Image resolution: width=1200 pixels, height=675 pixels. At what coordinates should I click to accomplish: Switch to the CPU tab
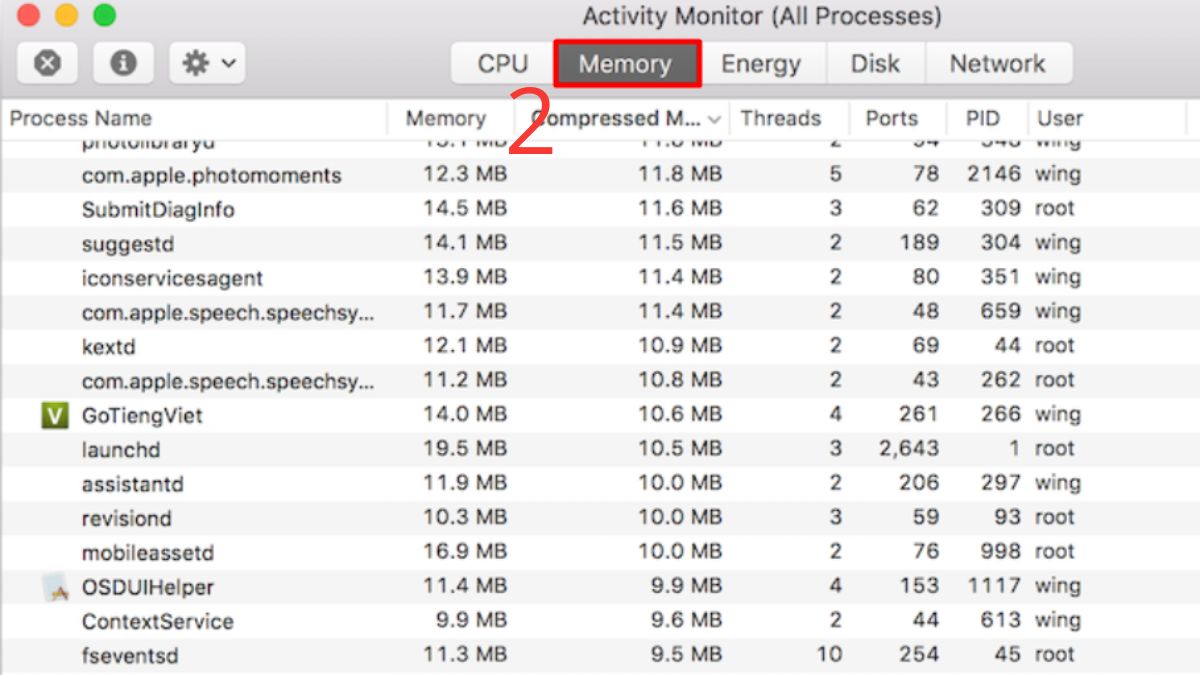click(x=502, y=64)
